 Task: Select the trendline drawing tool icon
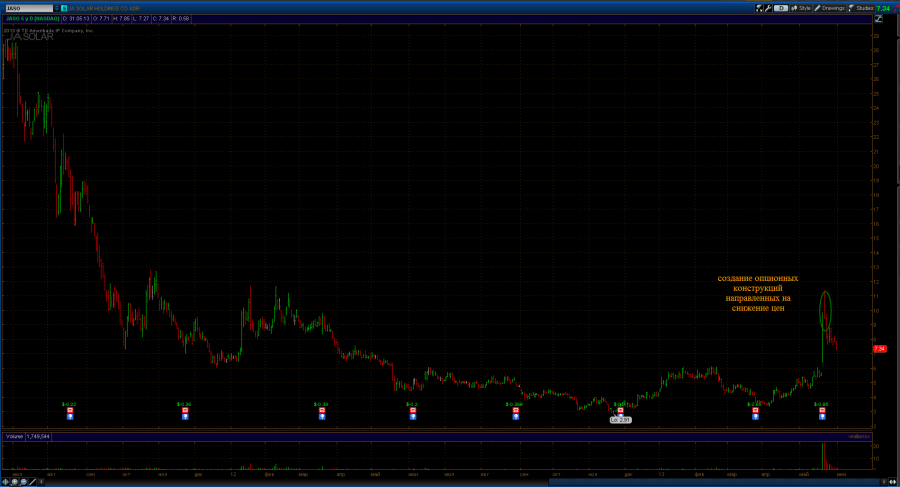point(33,482)
